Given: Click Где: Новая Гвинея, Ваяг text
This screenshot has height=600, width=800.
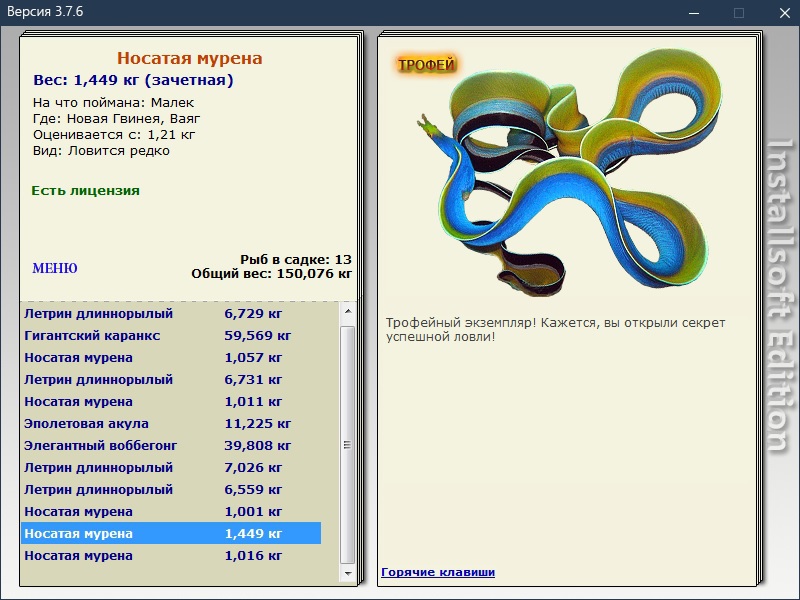Looking at the screenshot, I should (116, 119).
